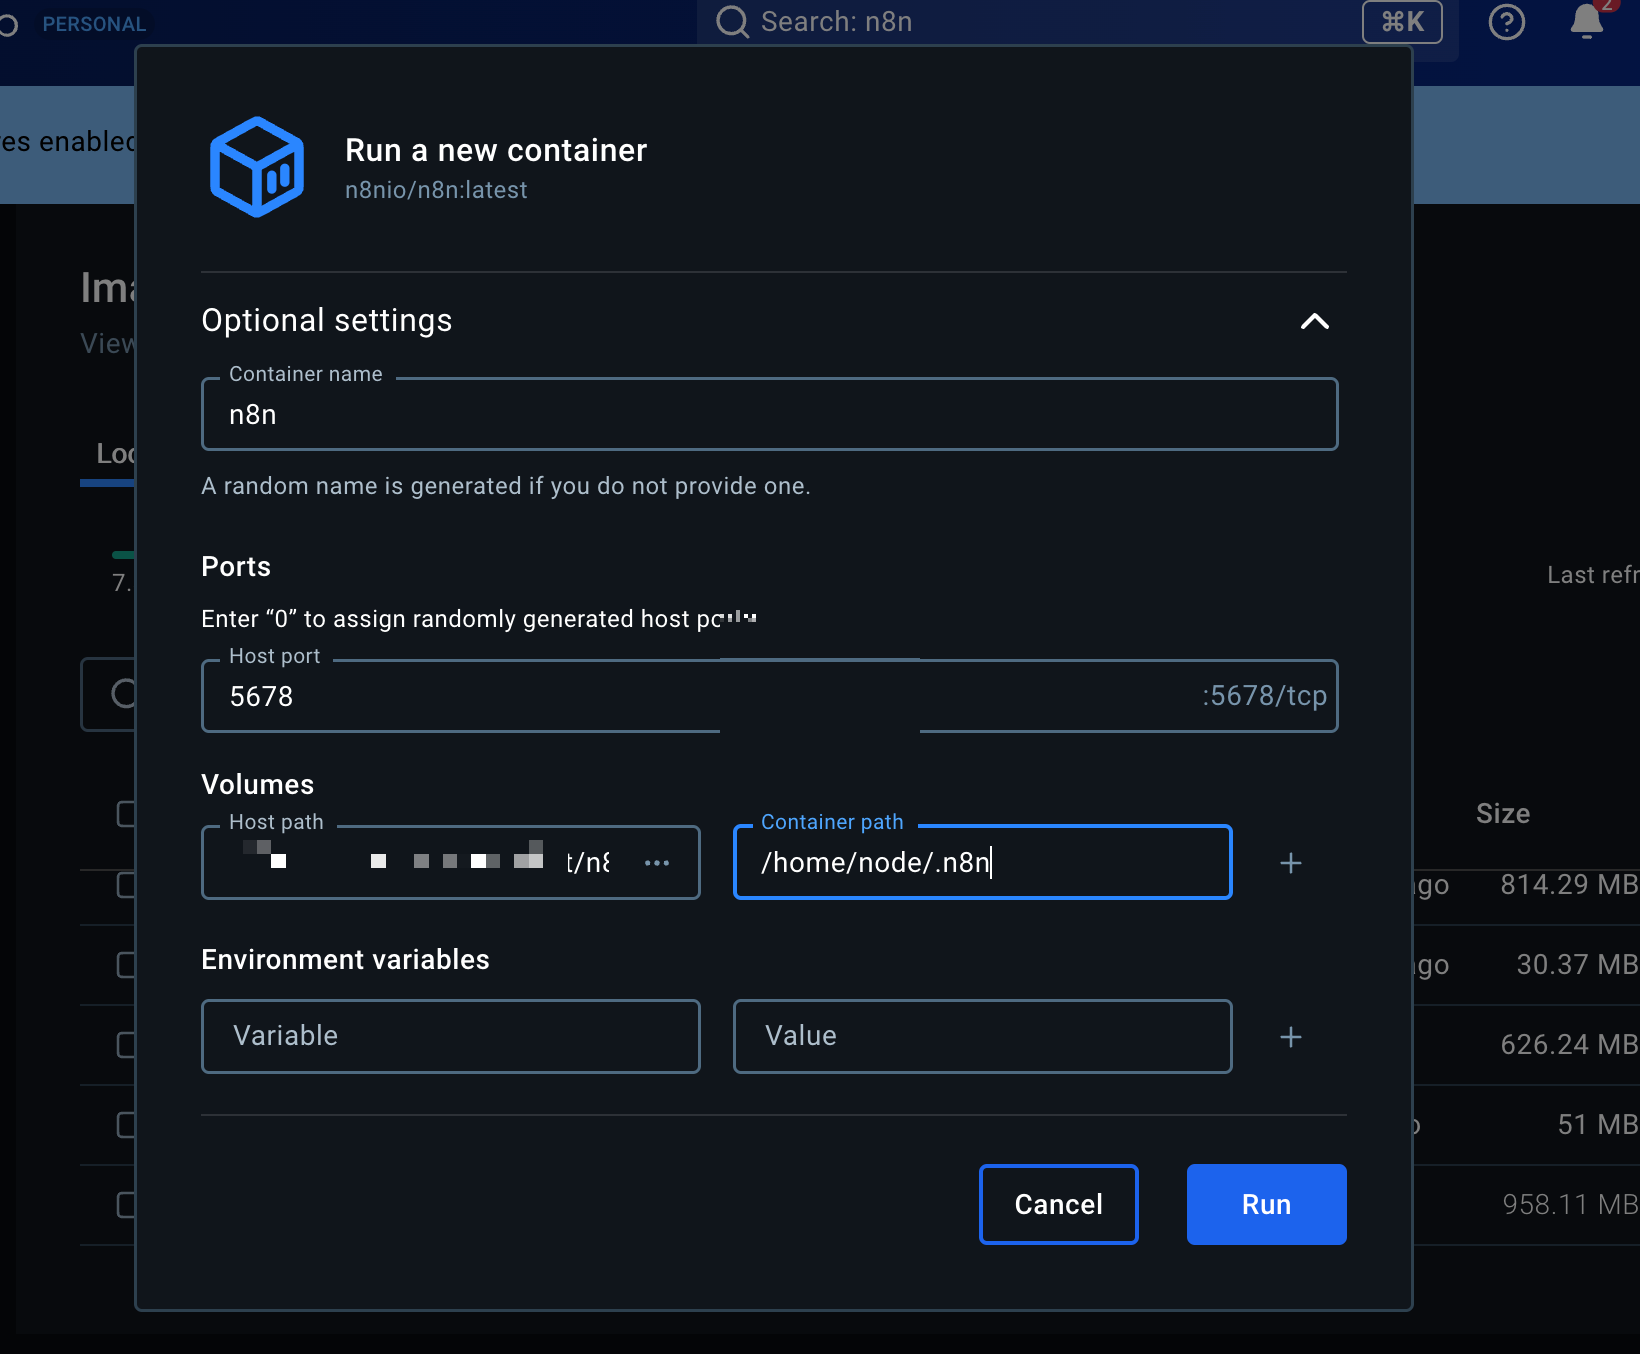Open the notifications bell

pyautogui.click(x=1587, y=22)
